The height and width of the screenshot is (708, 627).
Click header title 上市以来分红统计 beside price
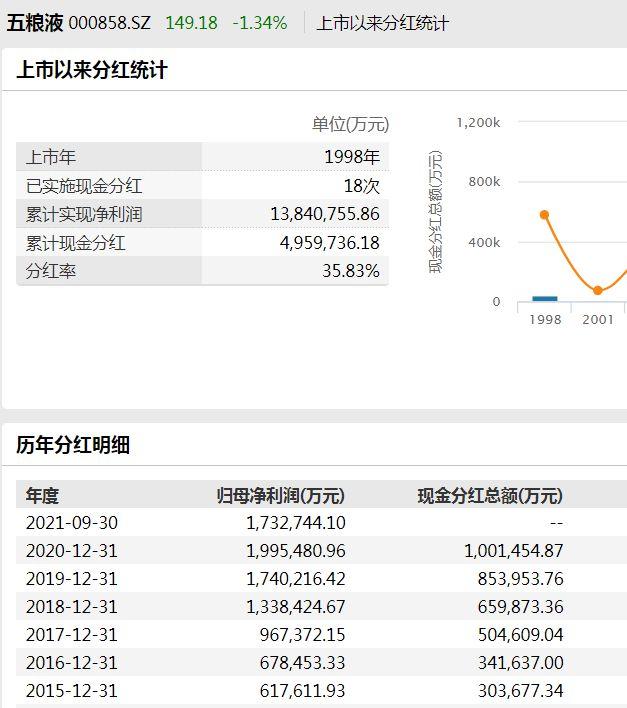pyautogui.click(x=382, y=23)
